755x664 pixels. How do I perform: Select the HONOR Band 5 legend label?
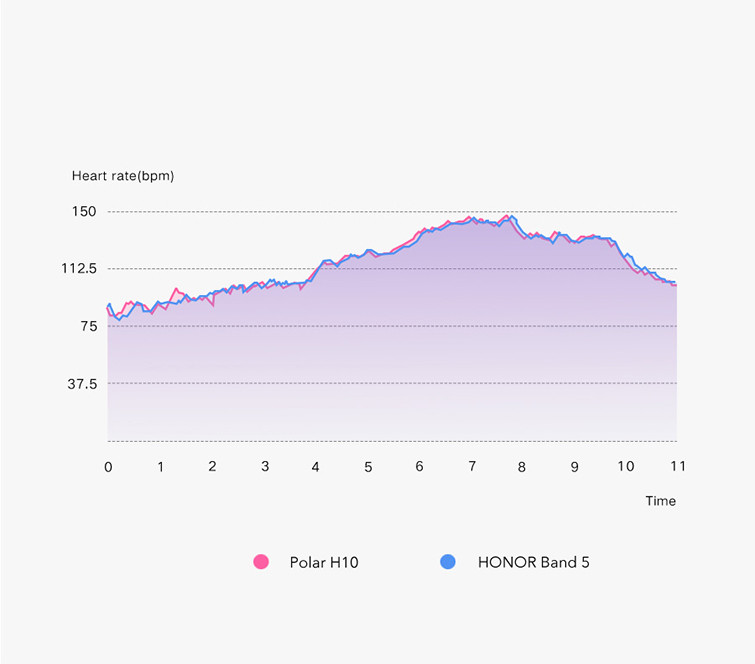pos(534,562)
